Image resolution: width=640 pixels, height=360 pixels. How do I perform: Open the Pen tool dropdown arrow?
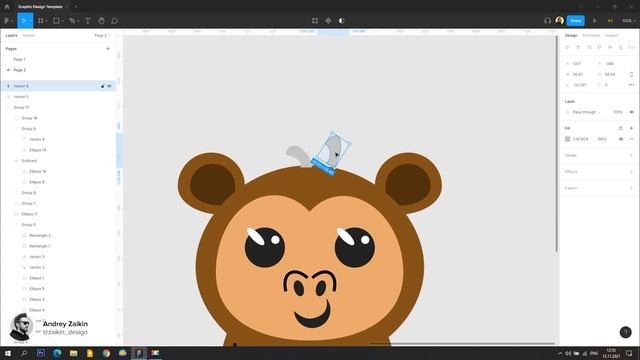pos(78,21)
